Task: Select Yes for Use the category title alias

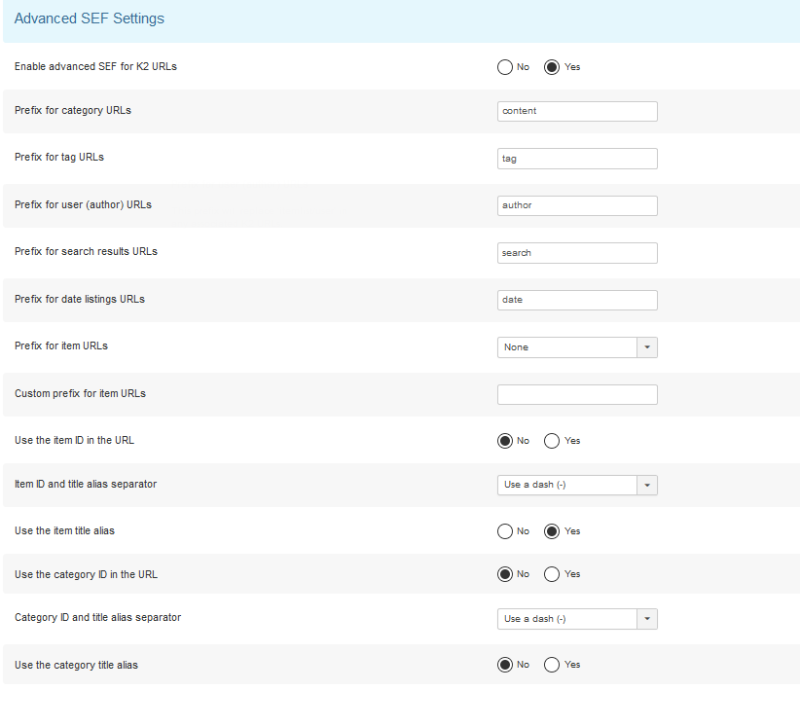Action: pyautogui.click(x=552, y=665)
